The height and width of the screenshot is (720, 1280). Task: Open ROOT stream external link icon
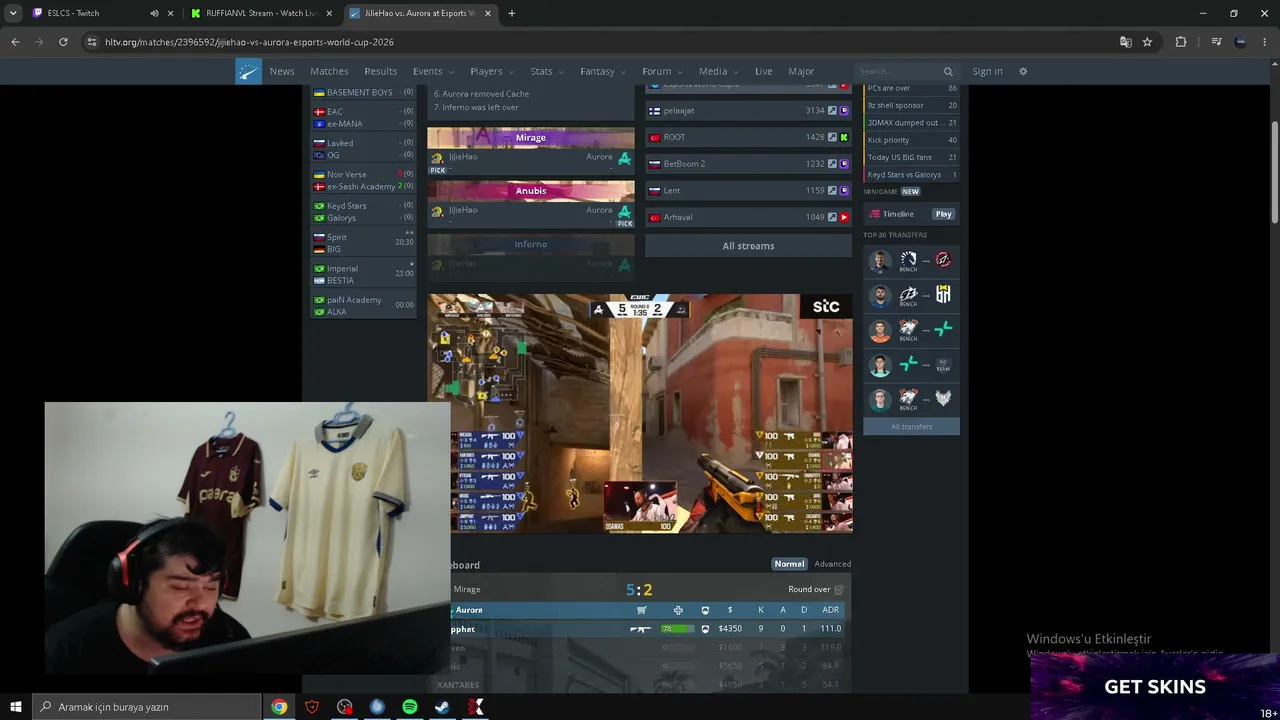[x=832, y=137]
